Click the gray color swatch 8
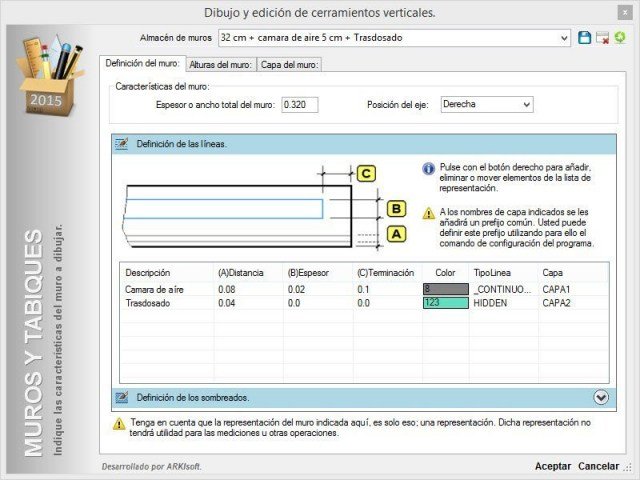This screenshot has width=640, height=480. 446,289
